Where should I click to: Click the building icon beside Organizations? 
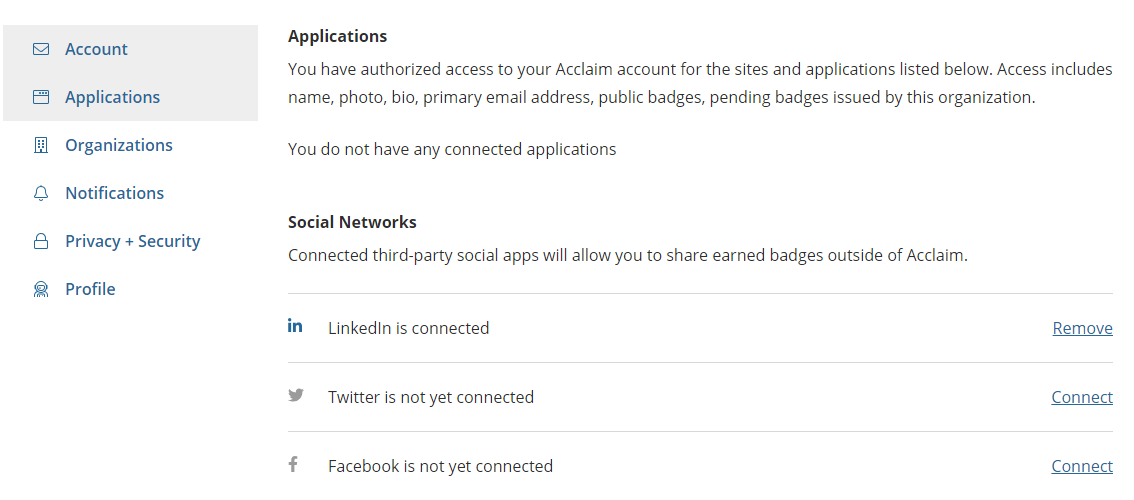pos(41,145)
